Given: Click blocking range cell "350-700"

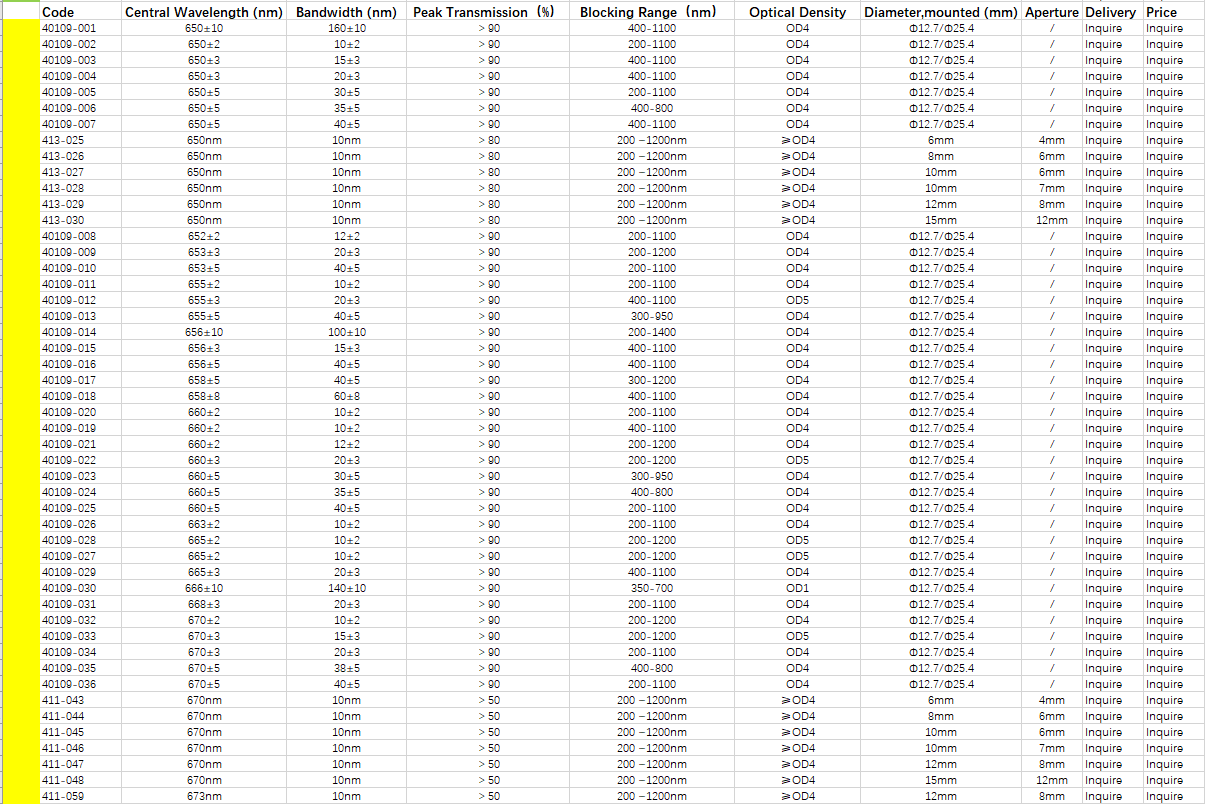Looking at the screenshot, I should coord(651,588).
